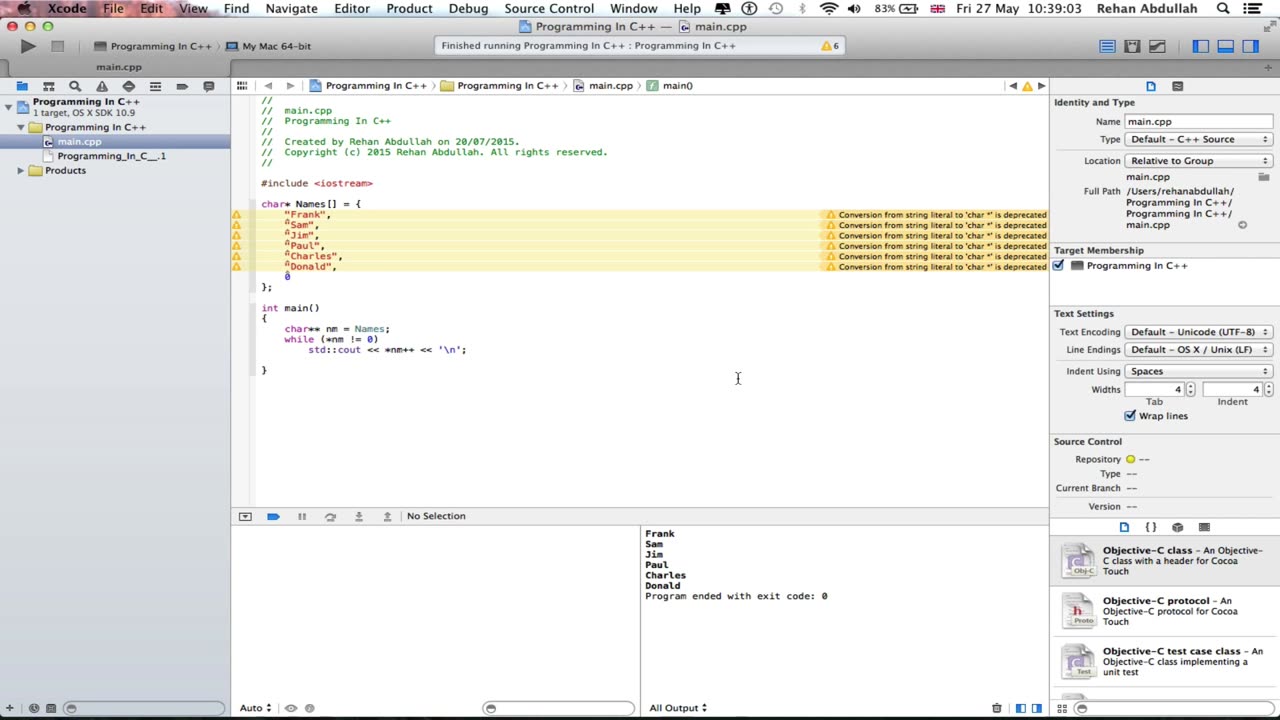Toggle the Navigator panel visibility
This screenshot has width=1280, height=720.
(1200, 46)
